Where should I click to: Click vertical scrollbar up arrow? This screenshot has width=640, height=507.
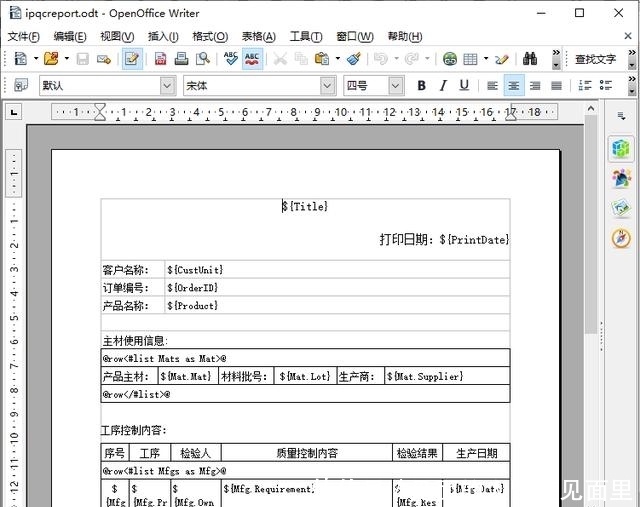591,109
